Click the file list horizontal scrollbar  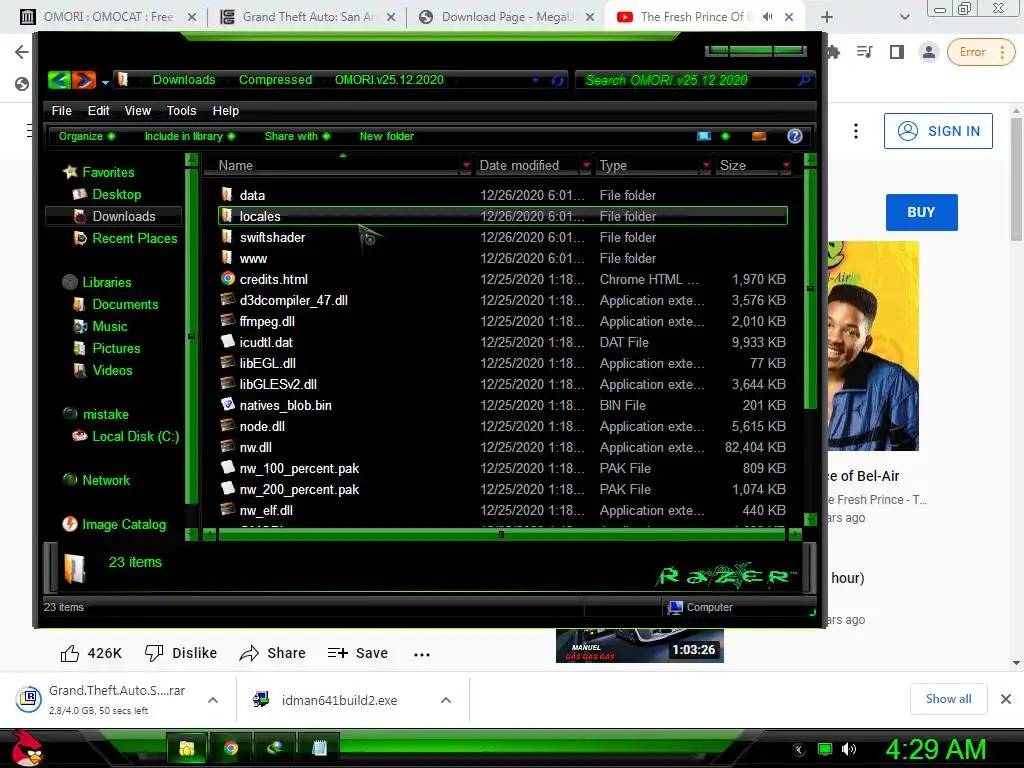pyautogui.click(x=501, y=535)
